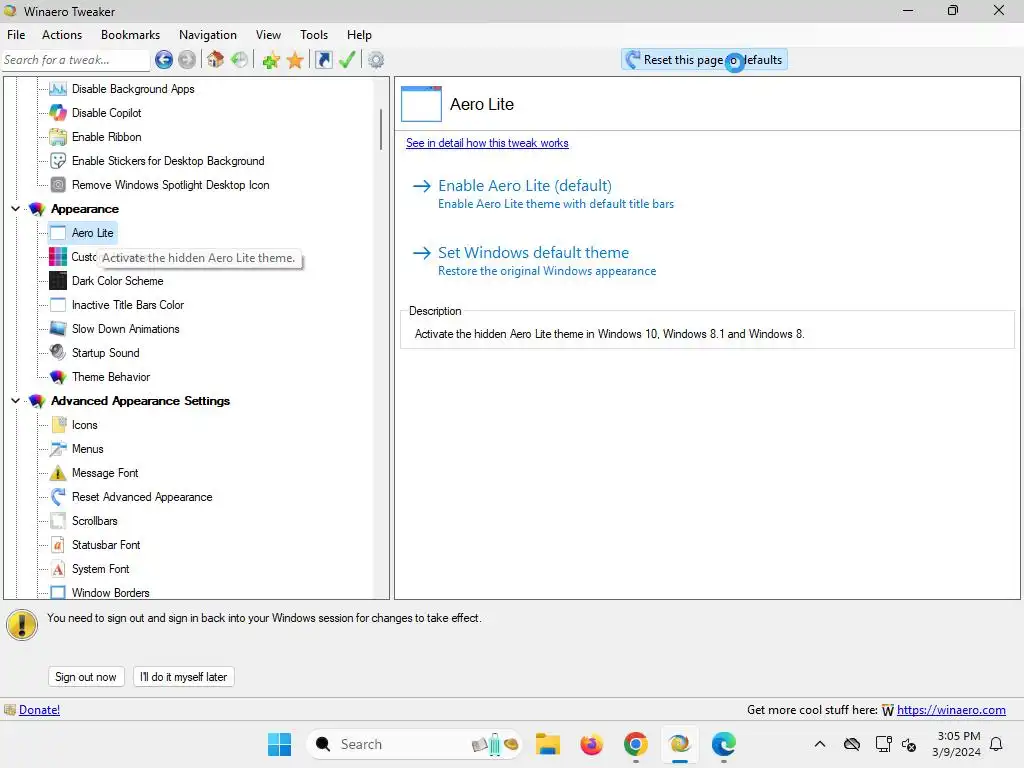Screen dimensions: 1024x768
Task: Click the green add bookmark star icon
Action: pyautogui.click(x=271, y=60)
